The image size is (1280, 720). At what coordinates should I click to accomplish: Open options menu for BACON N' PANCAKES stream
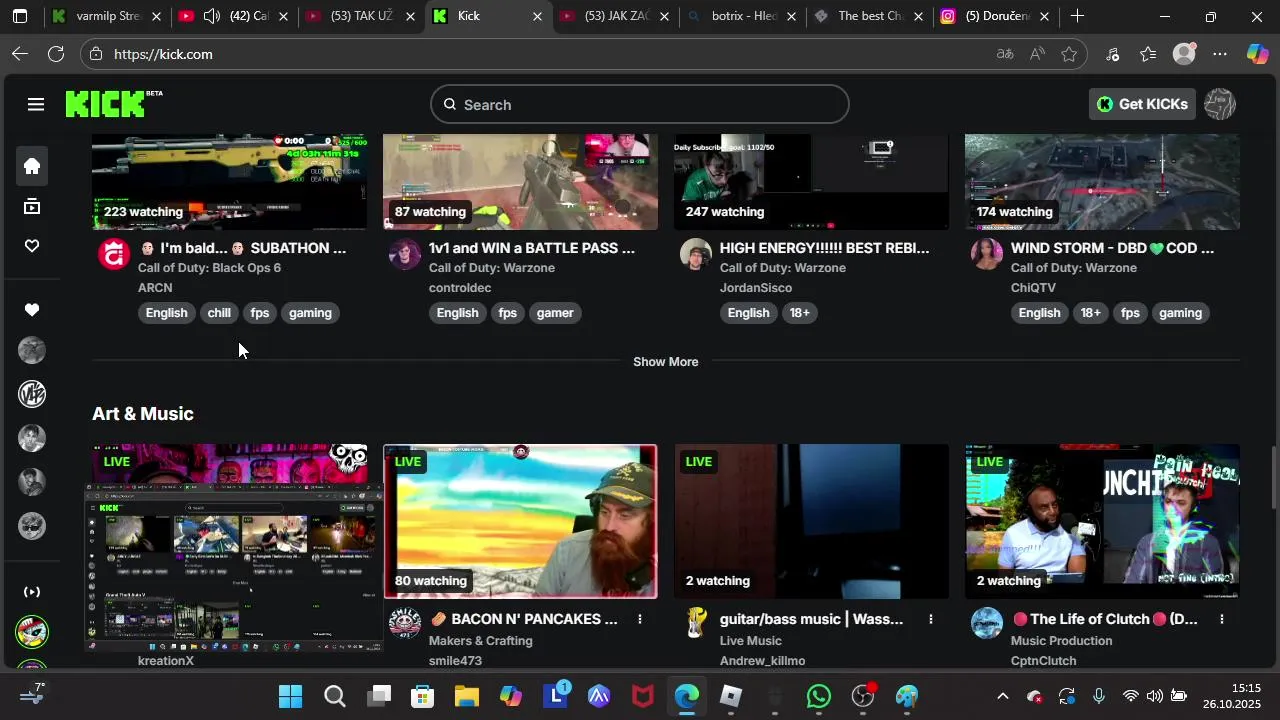coord(640,619)
